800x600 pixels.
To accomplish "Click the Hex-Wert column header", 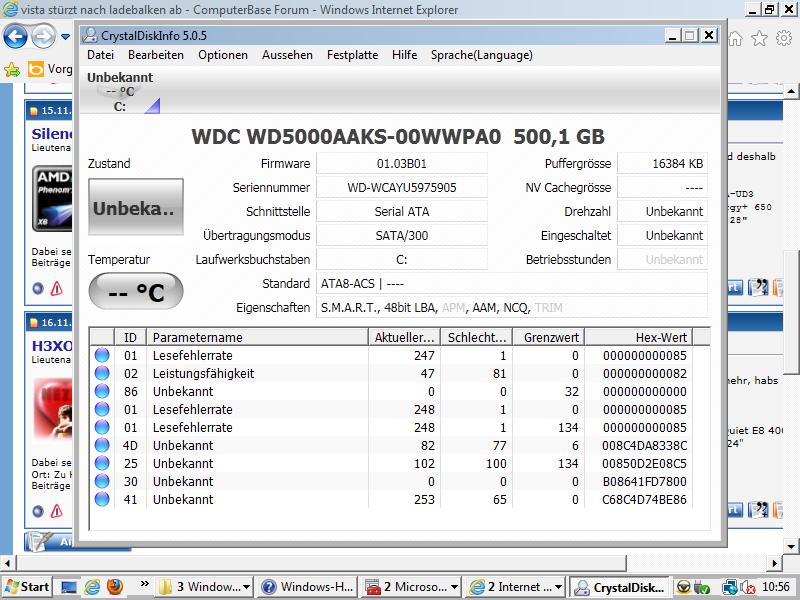I will click(638, 337).
